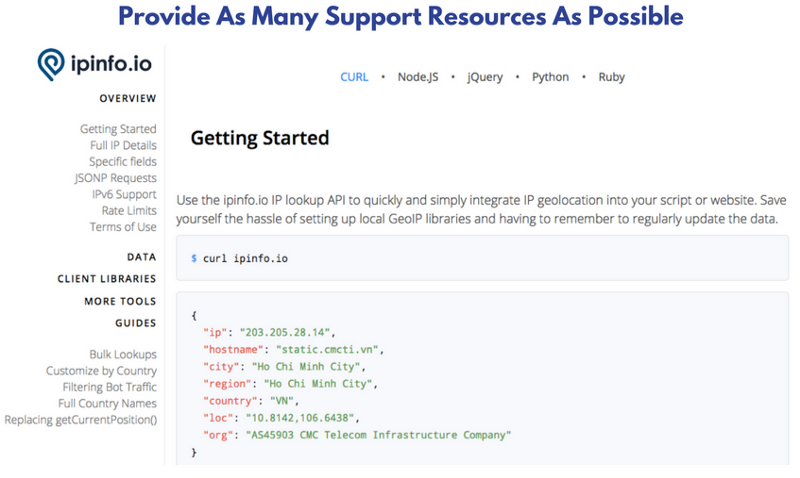Click the "region" key in JSON output

click(x=227, y=384)
